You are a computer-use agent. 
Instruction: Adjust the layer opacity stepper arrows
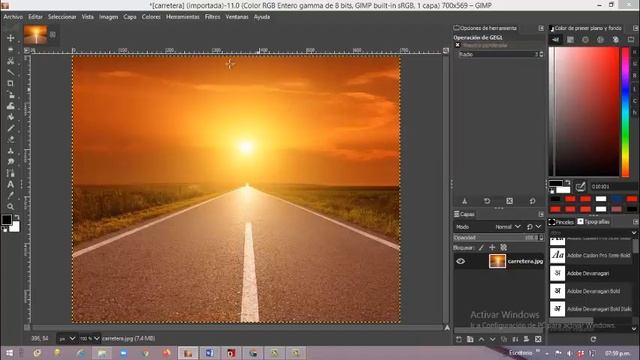pyautogui.click(x=542, y=238)
